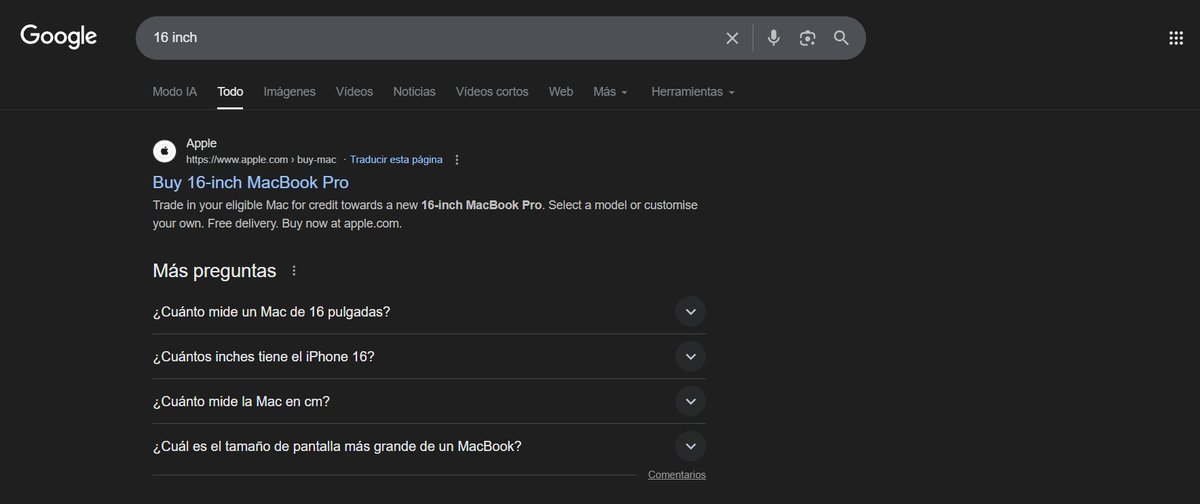Image resolution: width=1200 pixels, height=504 pixels.
Task: Open Google Lens image search icon
Action: pyautogui.click(x=807, y=38)
